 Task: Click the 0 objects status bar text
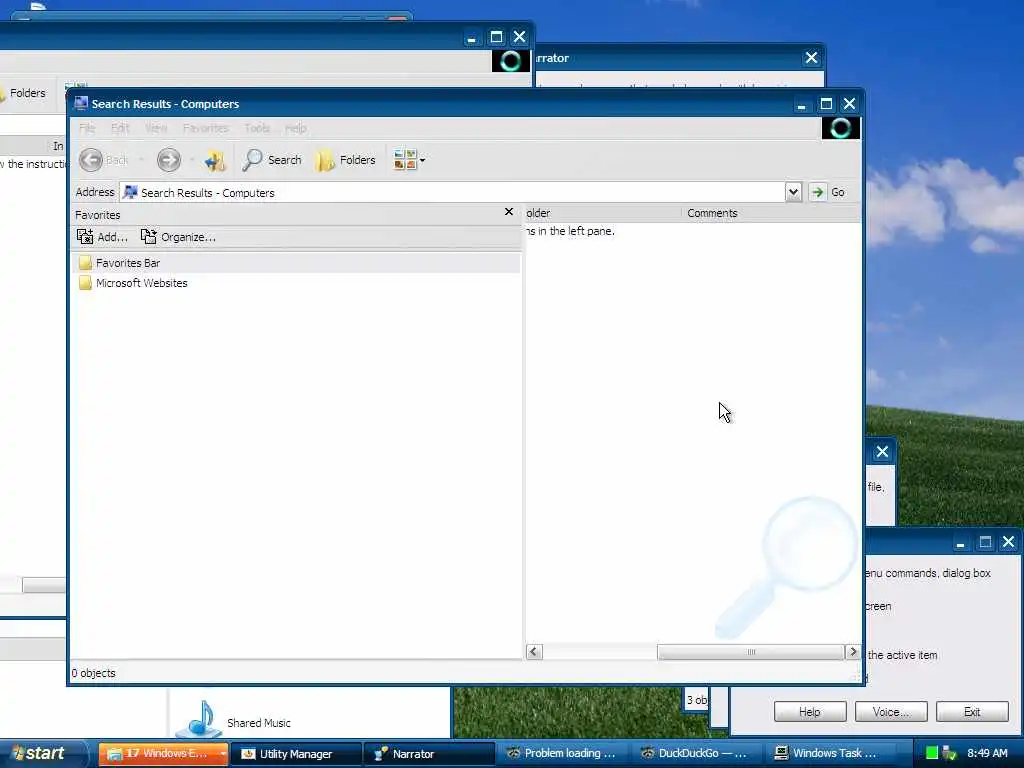(93, 673)
